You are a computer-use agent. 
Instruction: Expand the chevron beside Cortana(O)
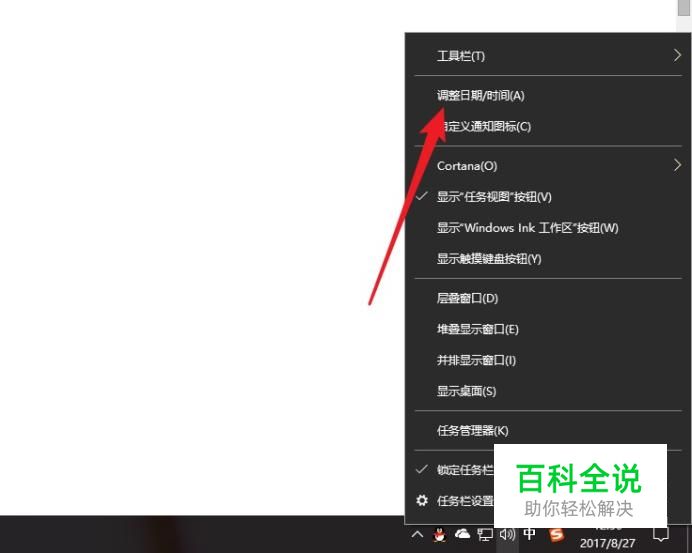677,165
